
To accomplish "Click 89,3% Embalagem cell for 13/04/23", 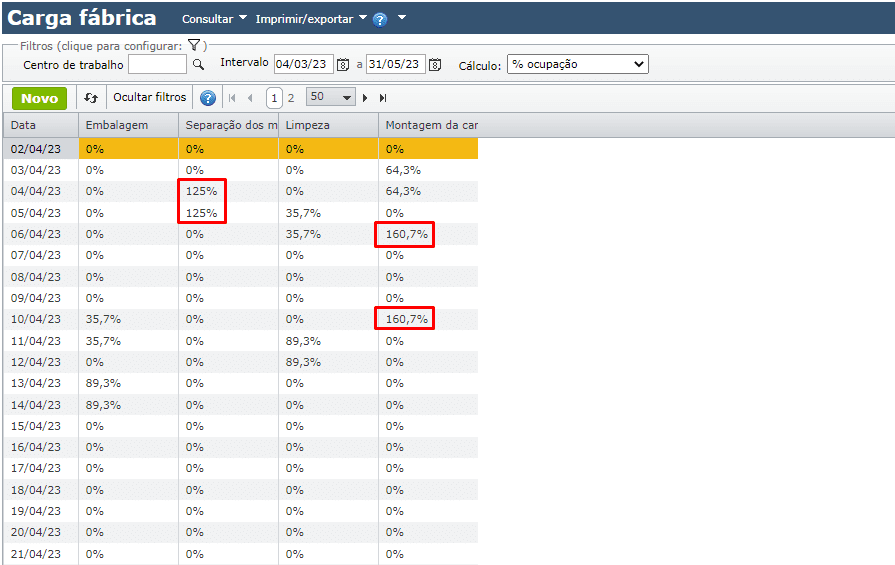I will click(128, 383).
